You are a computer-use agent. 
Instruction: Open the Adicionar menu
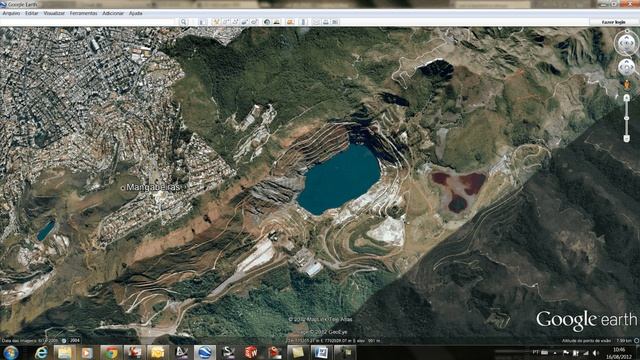tap(113, 13)
